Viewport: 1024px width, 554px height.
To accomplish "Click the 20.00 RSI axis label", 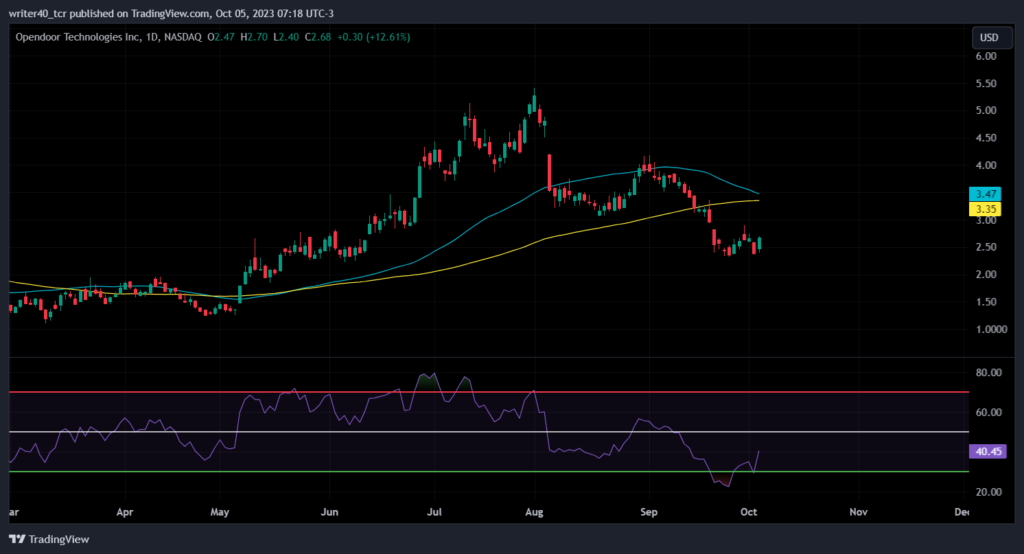I will pyautogui.click(x=989, y=492).
